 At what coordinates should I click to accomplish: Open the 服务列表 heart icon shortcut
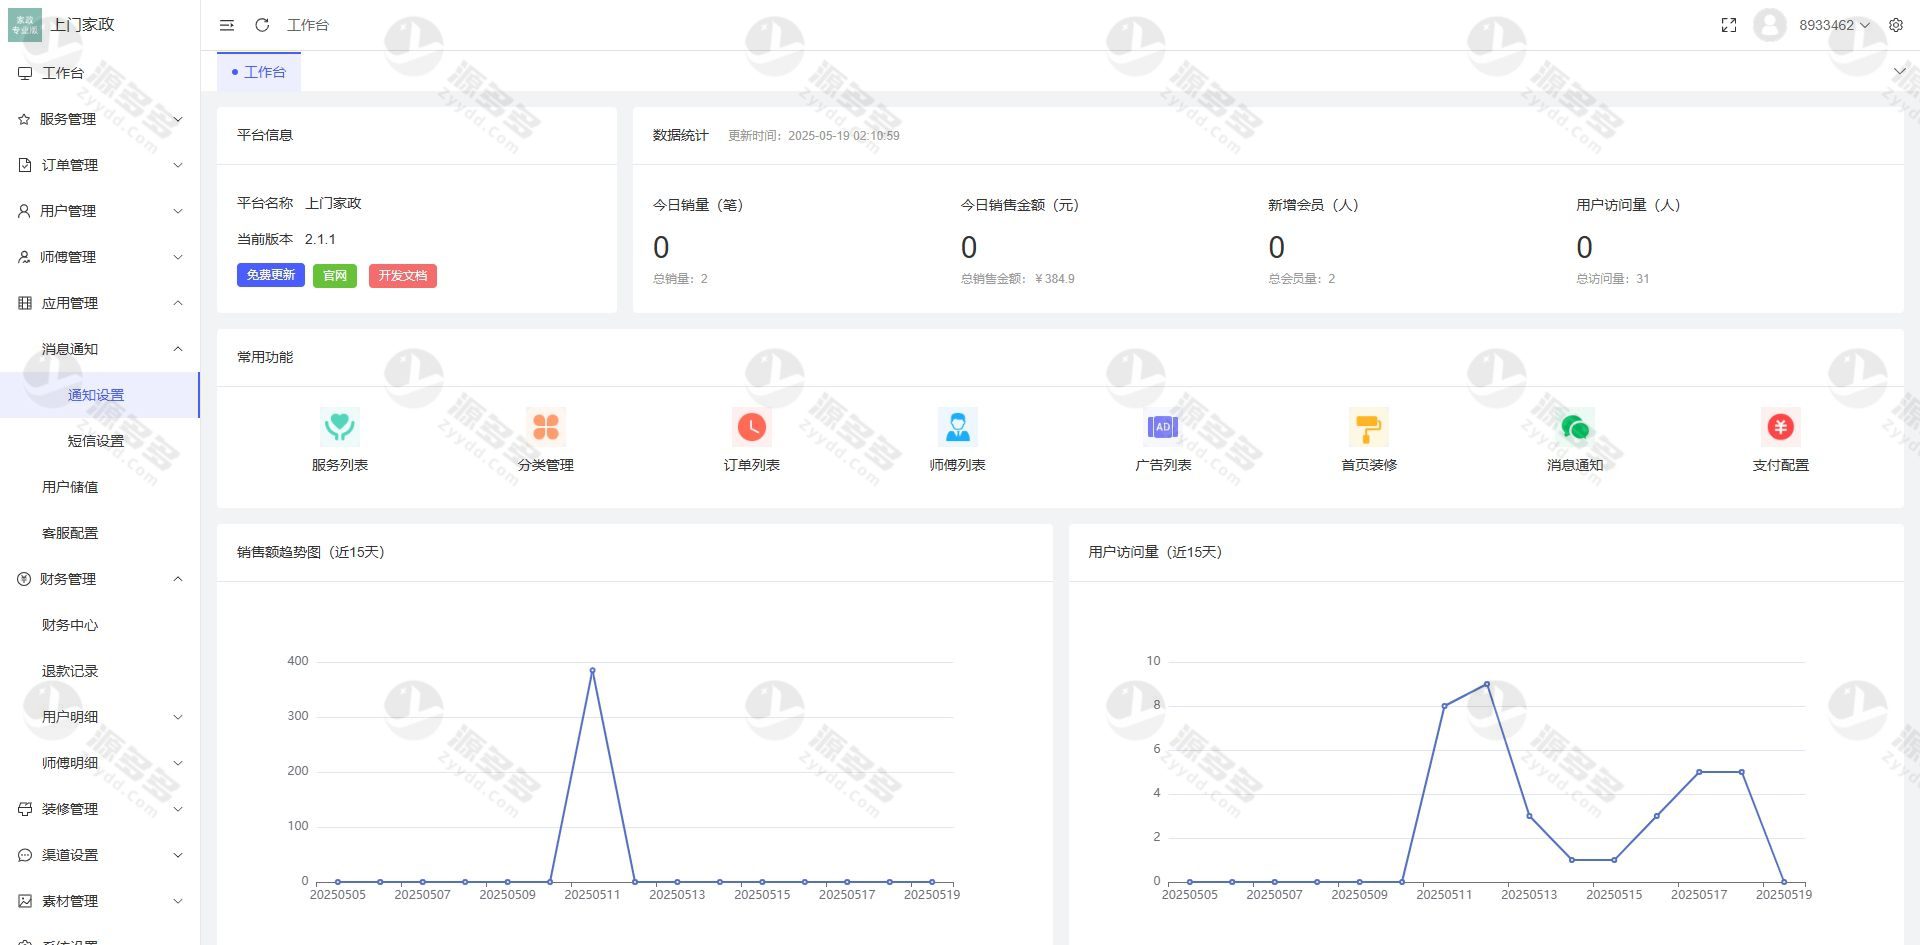(x=340, y=427)
